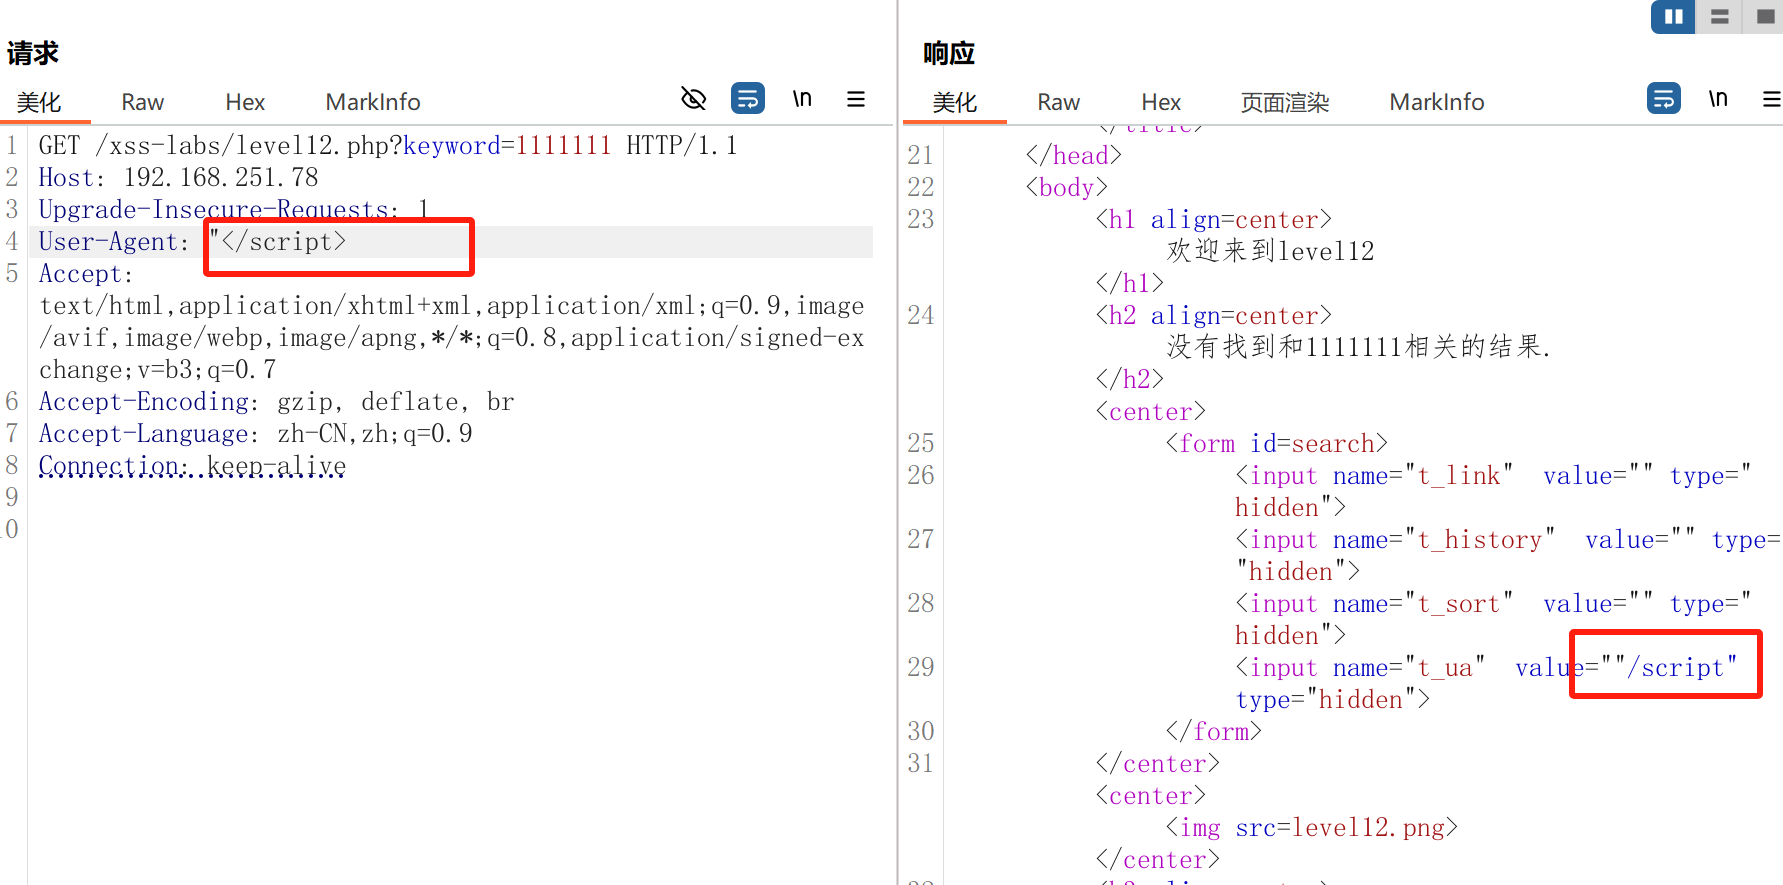Click 响应 panel title

[x=949, y=53]
